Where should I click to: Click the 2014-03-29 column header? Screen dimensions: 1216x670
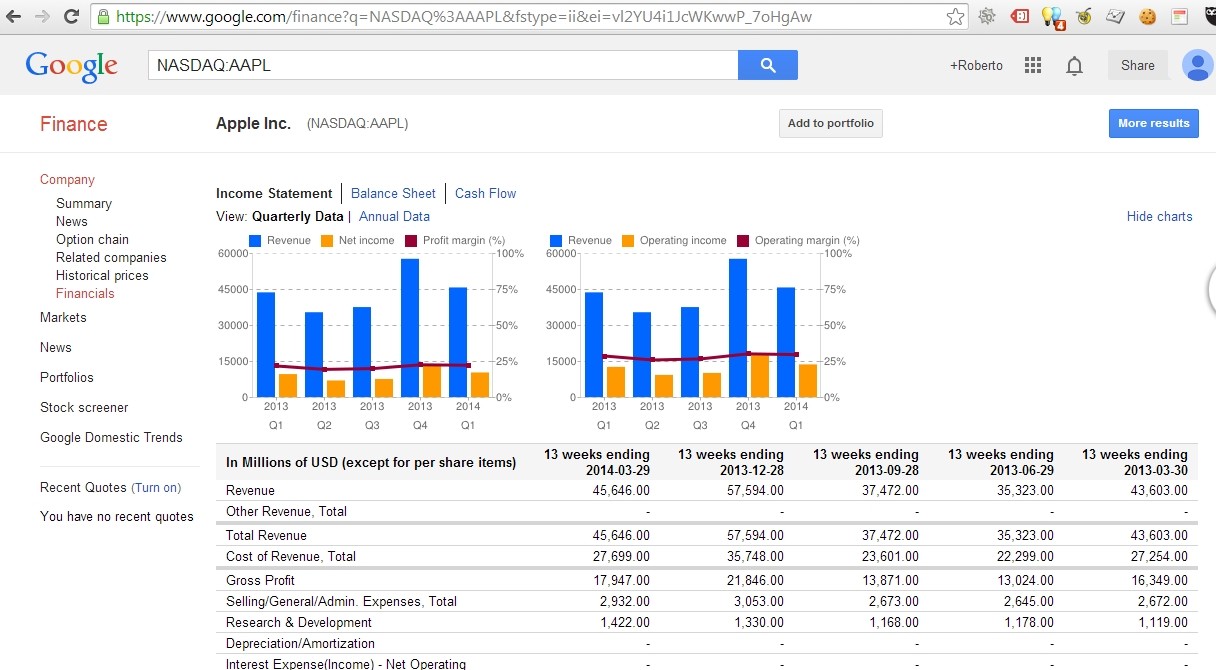click(597, 462)
